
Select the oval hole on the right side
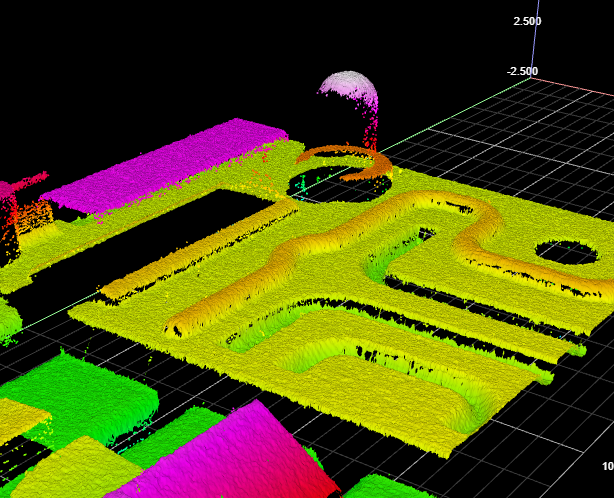click(x=565, y=252)
